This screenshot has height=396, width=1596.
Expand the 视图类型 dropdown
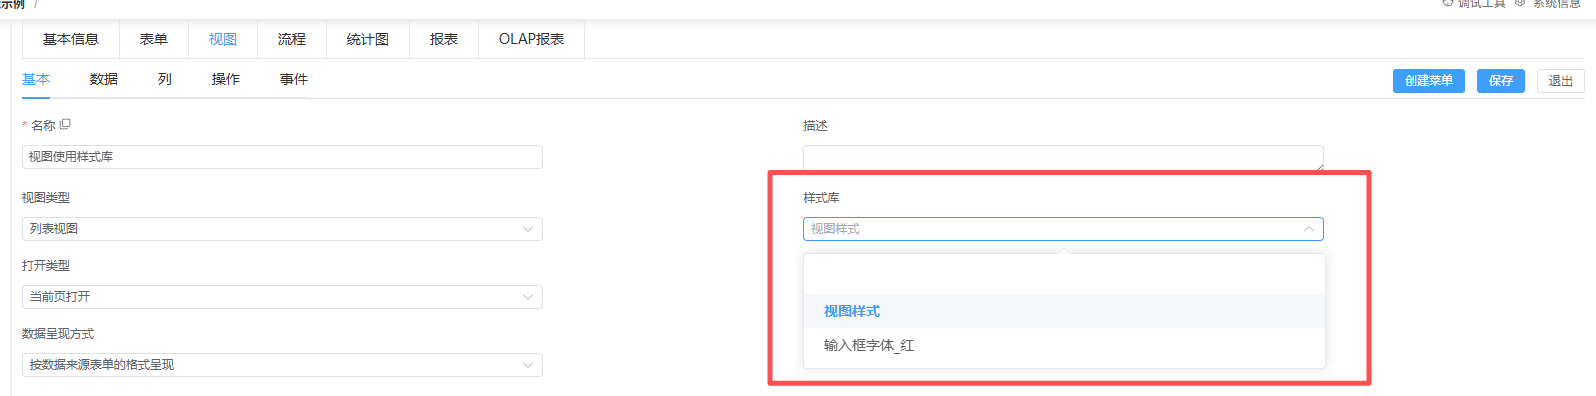(282, 229)
